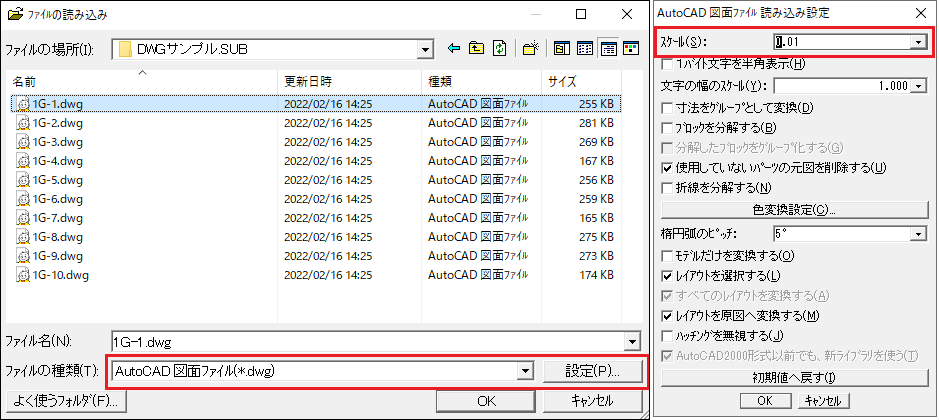Uncheck 使用していないパーツの元図を削除する

[x=667, y=167]
